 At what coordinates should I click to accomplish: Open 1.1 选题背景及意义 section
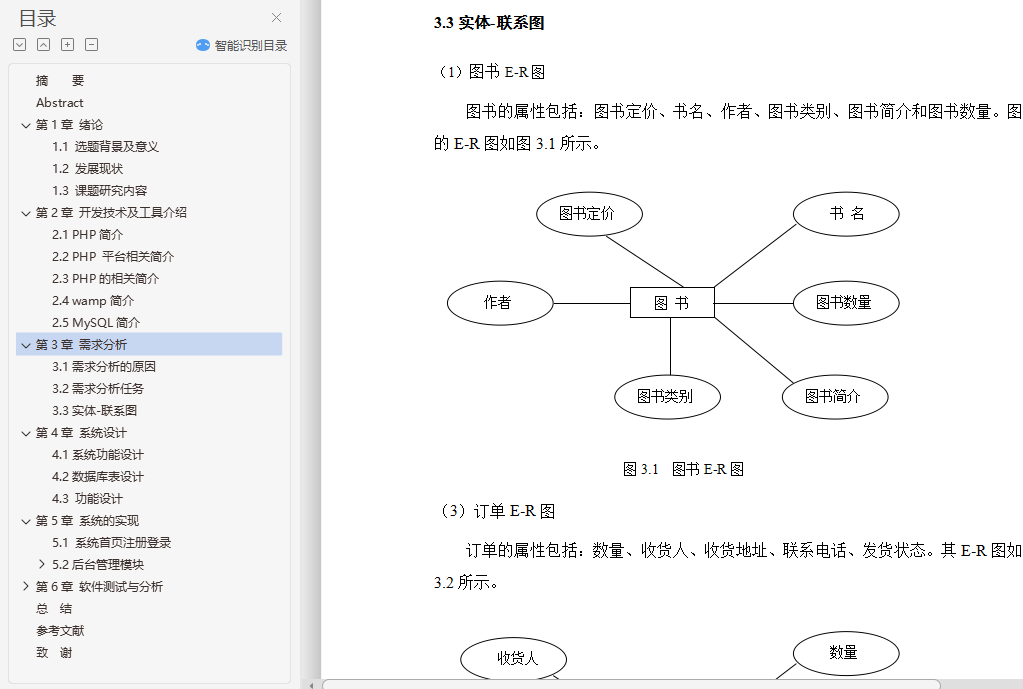click(106, 147)
